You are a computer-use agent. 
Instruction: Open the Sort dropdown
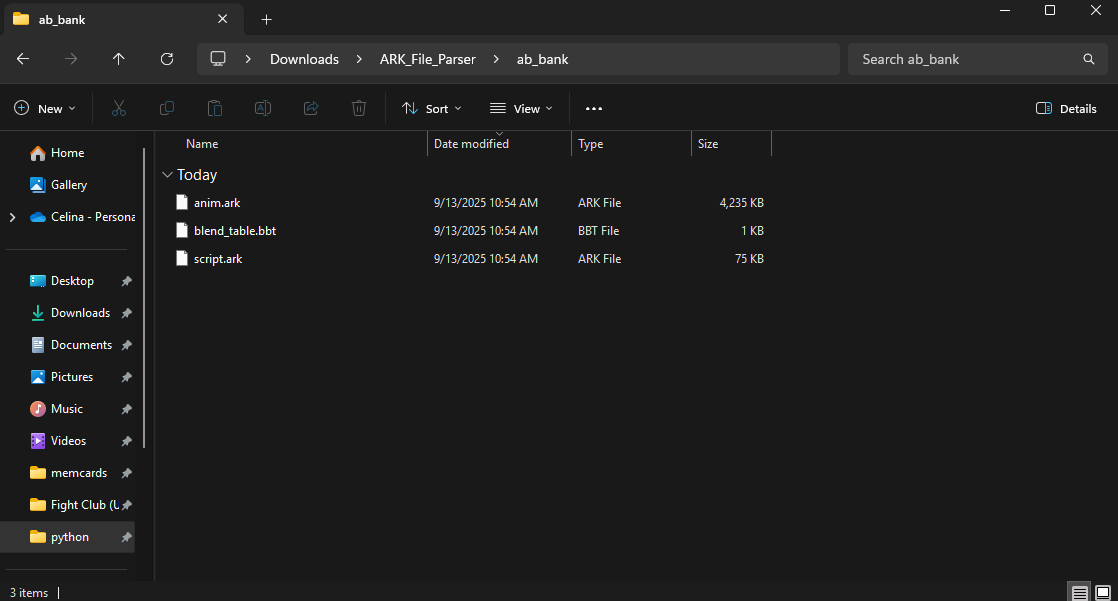(431, 108)
